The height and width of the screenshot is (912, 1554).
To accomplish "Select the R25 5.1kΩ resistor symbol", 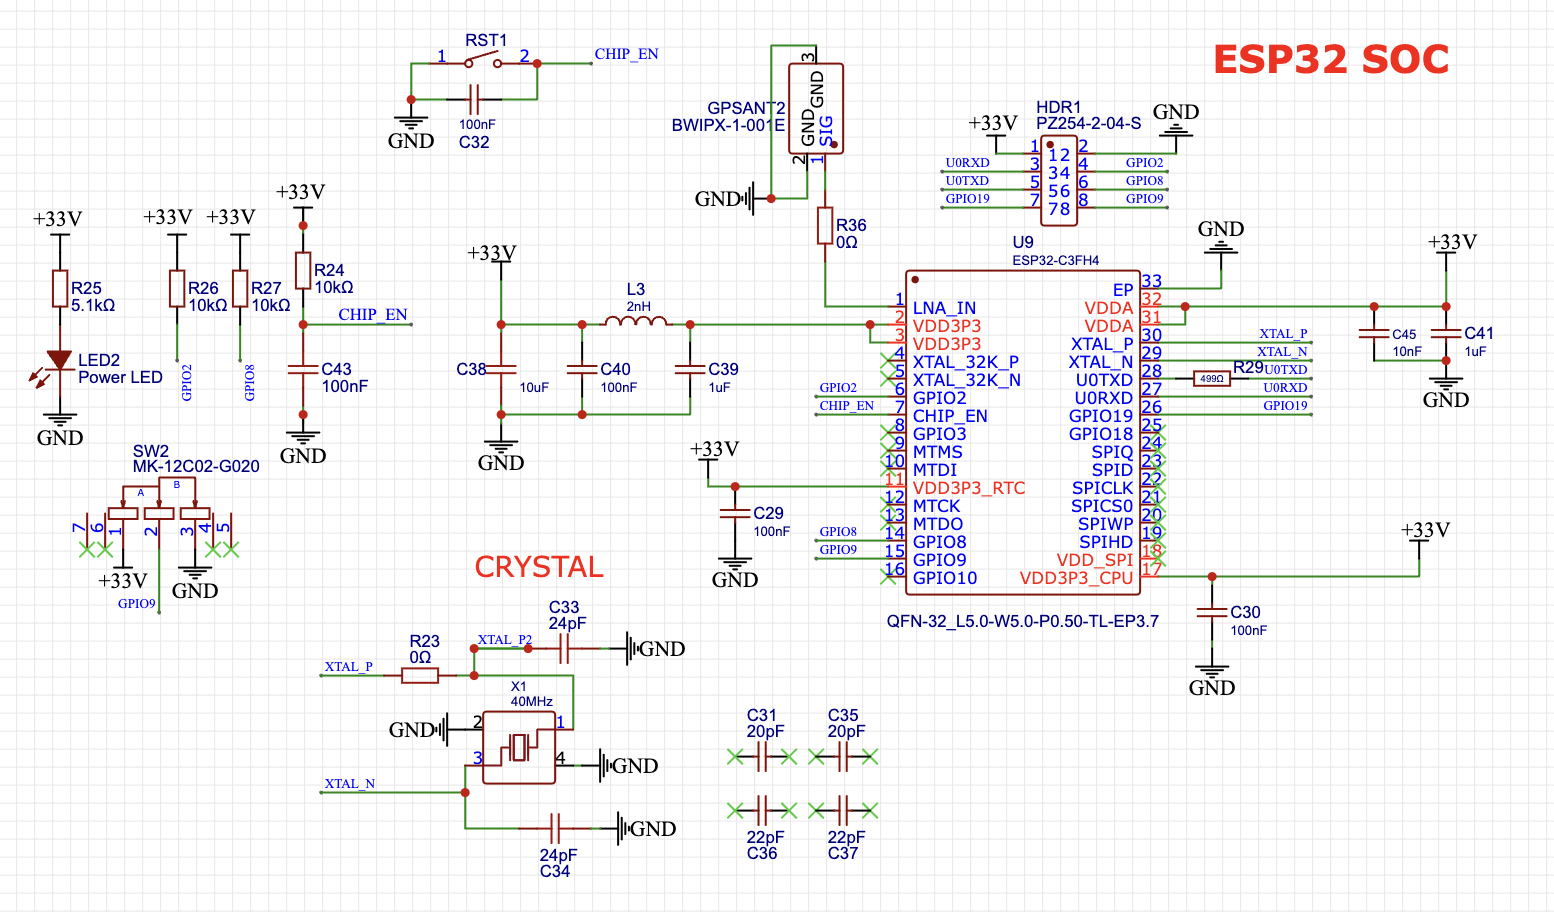I will (60, 289).
